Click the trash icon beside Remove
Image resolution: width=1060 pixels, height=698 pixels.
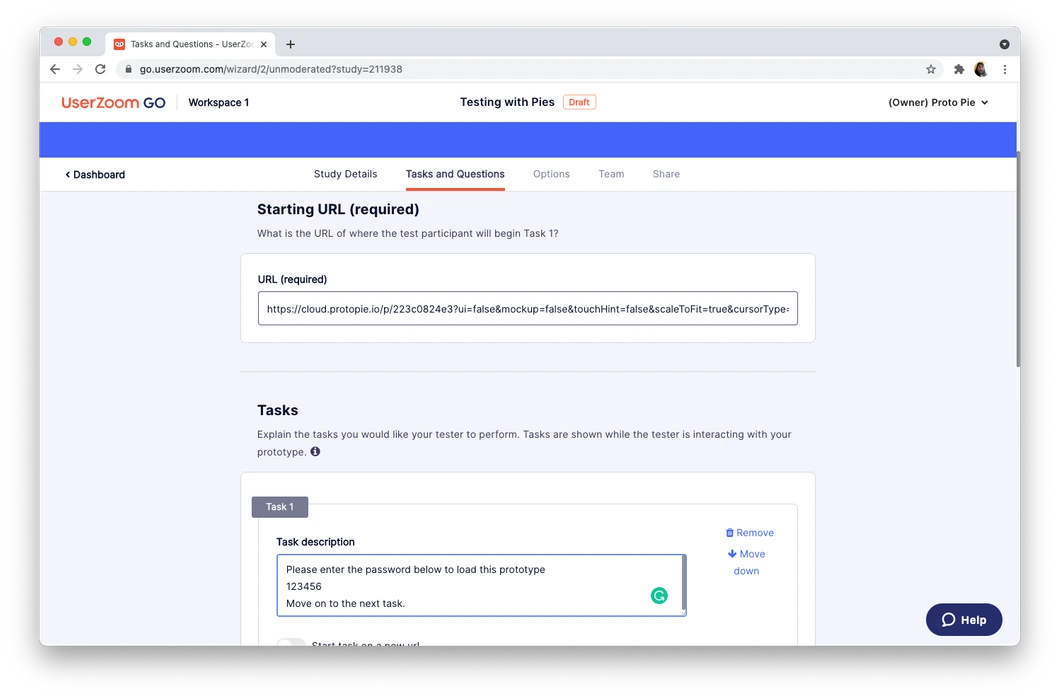coord(729,532)
